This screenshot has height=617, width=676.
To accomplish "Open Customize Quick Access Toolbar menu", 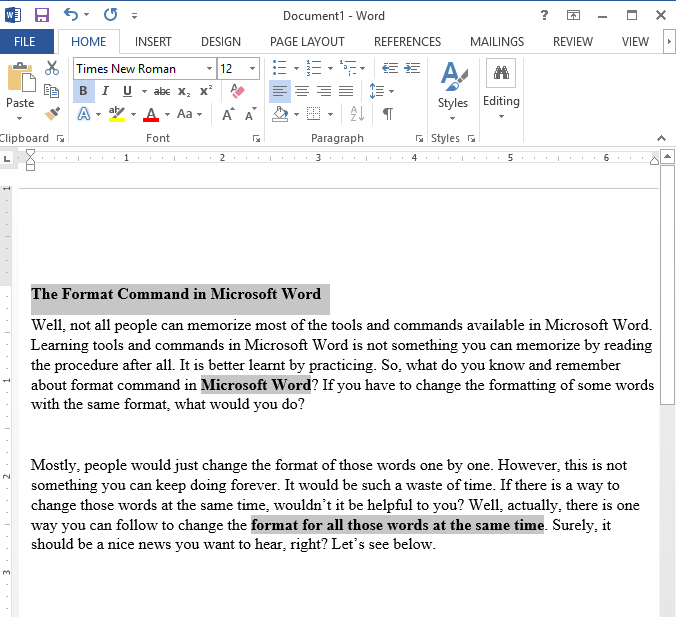I will coord(134,16).
